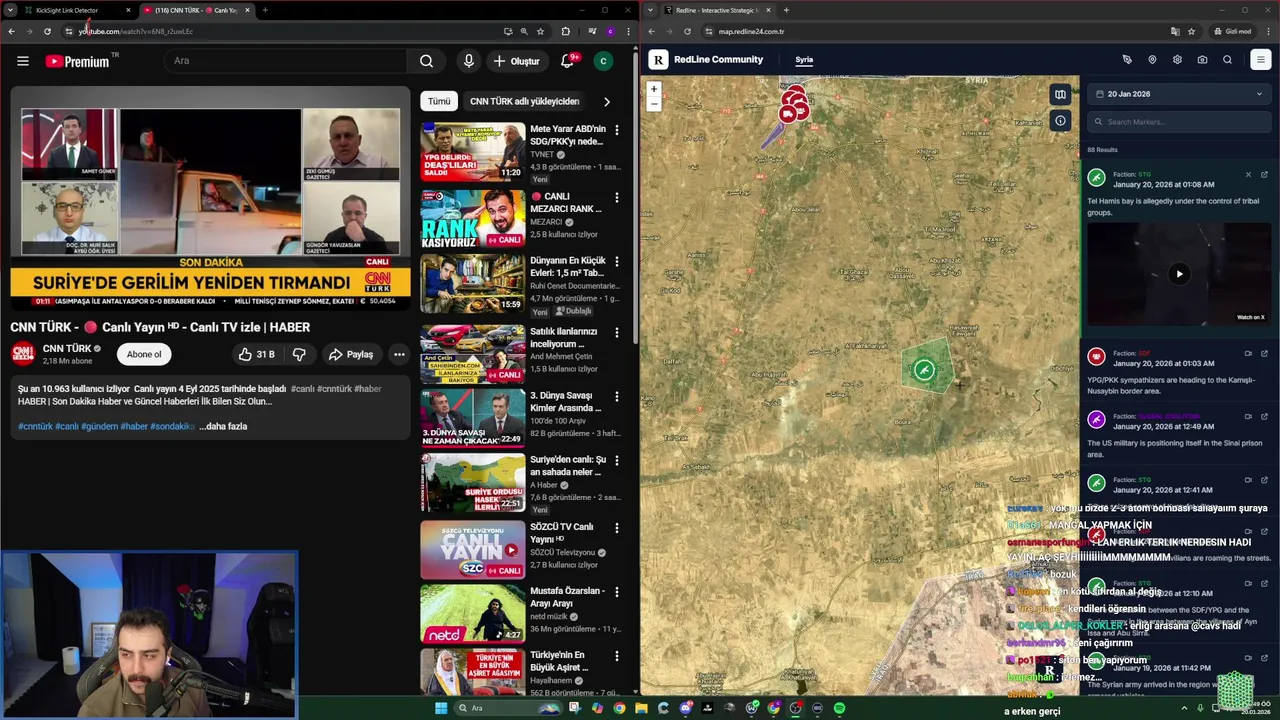Open more actions menu under video
Image resolution: width=1280 pixels, height=720 pixels.
point(399,354)
